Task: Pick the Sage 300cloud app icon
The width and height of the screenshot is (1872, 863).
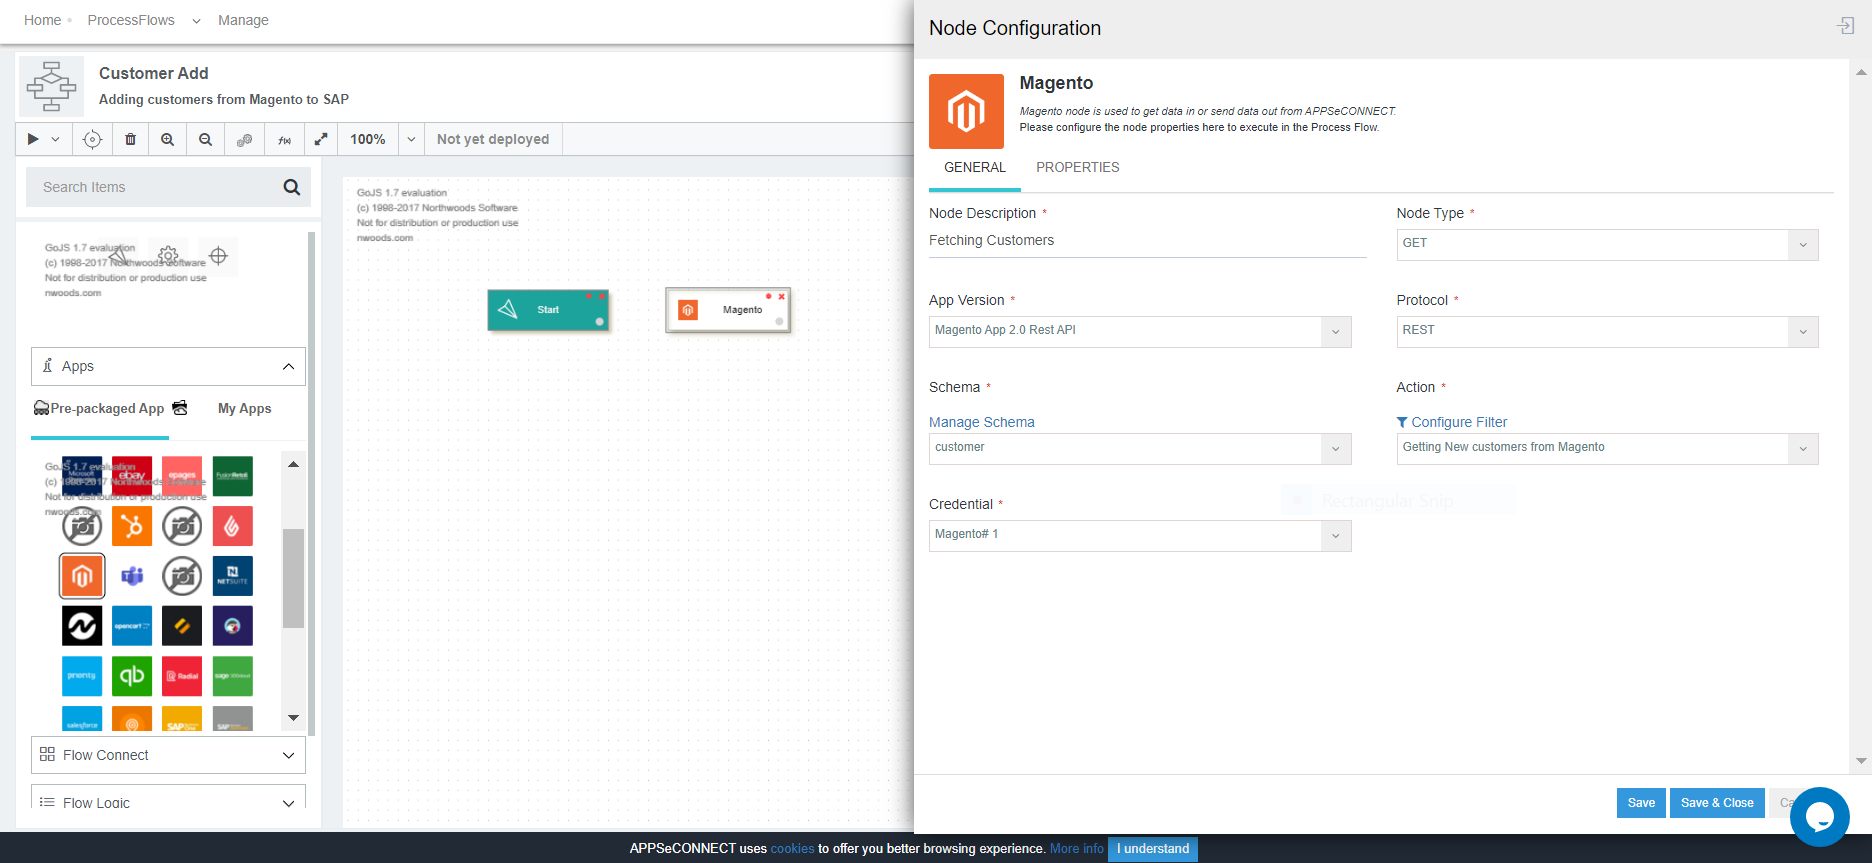Action: (233, 676)
